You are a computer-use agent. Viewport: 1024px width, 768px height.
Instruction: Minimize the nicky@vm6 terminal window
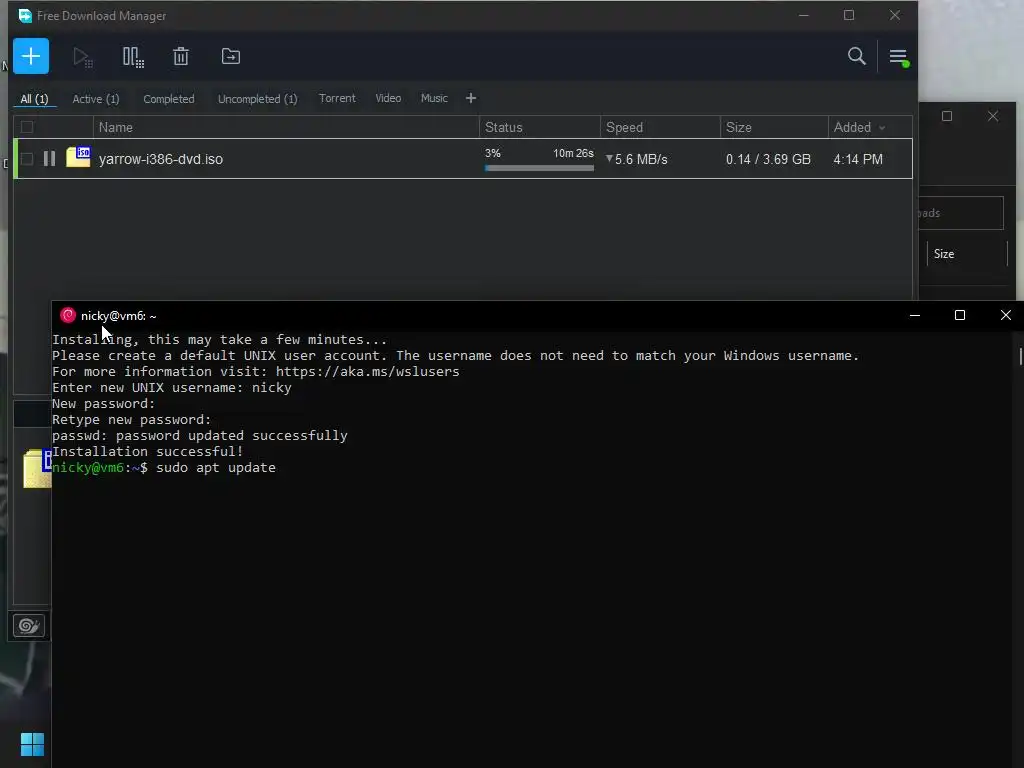click(x=915, y=315)
